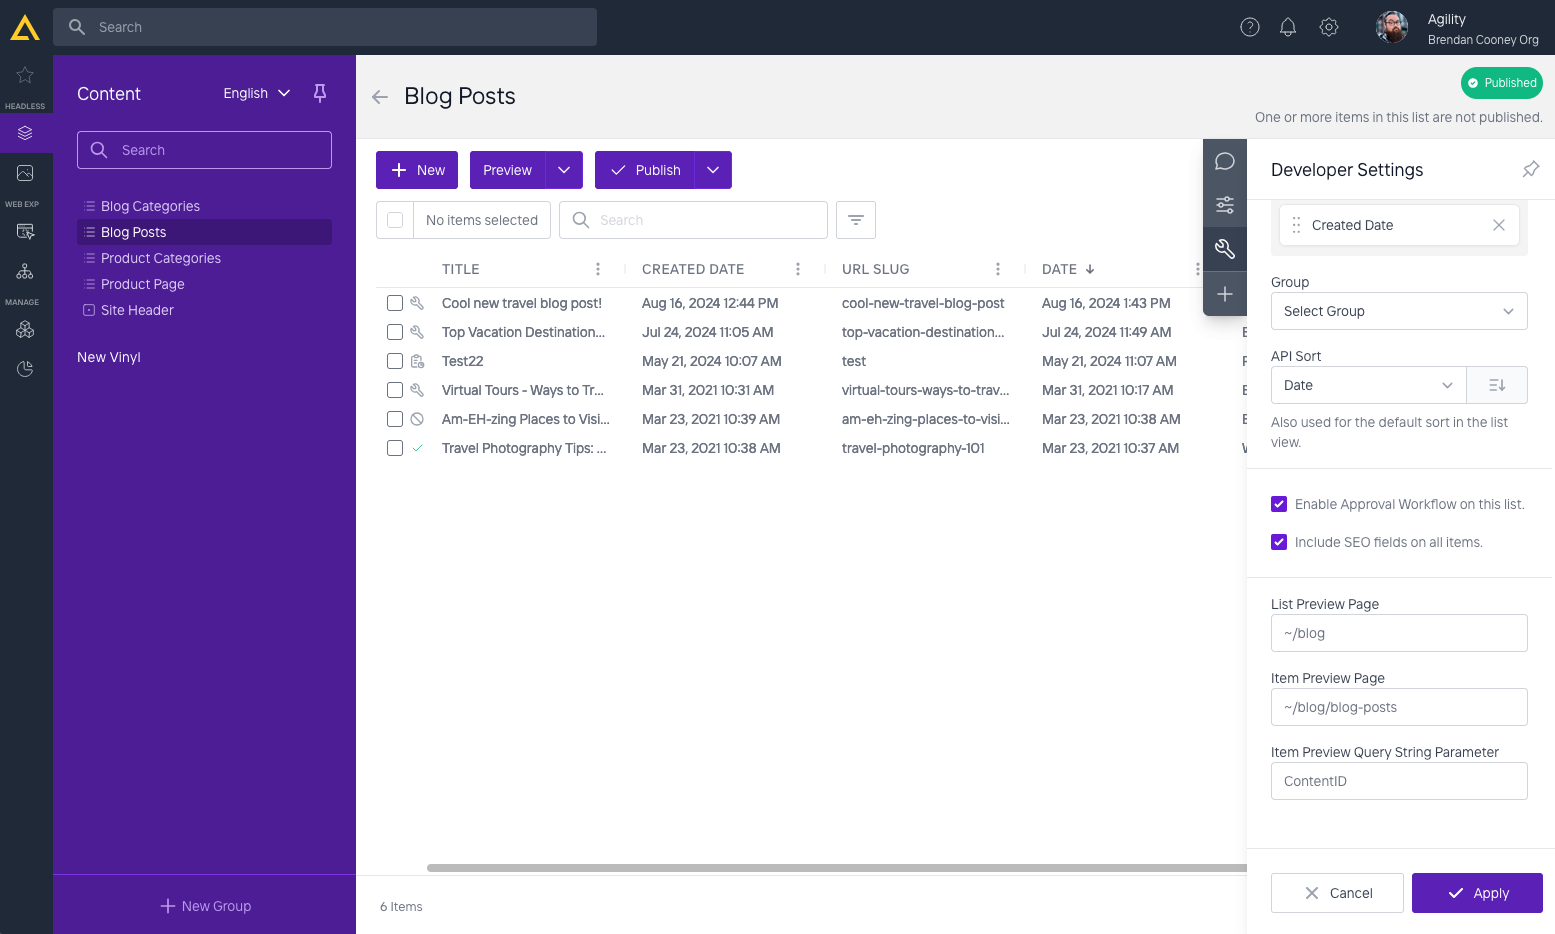The height and width of the screenshot is (934, 1555).
Task: Pin the Content sidebar panel
Action: coord(320,93)
